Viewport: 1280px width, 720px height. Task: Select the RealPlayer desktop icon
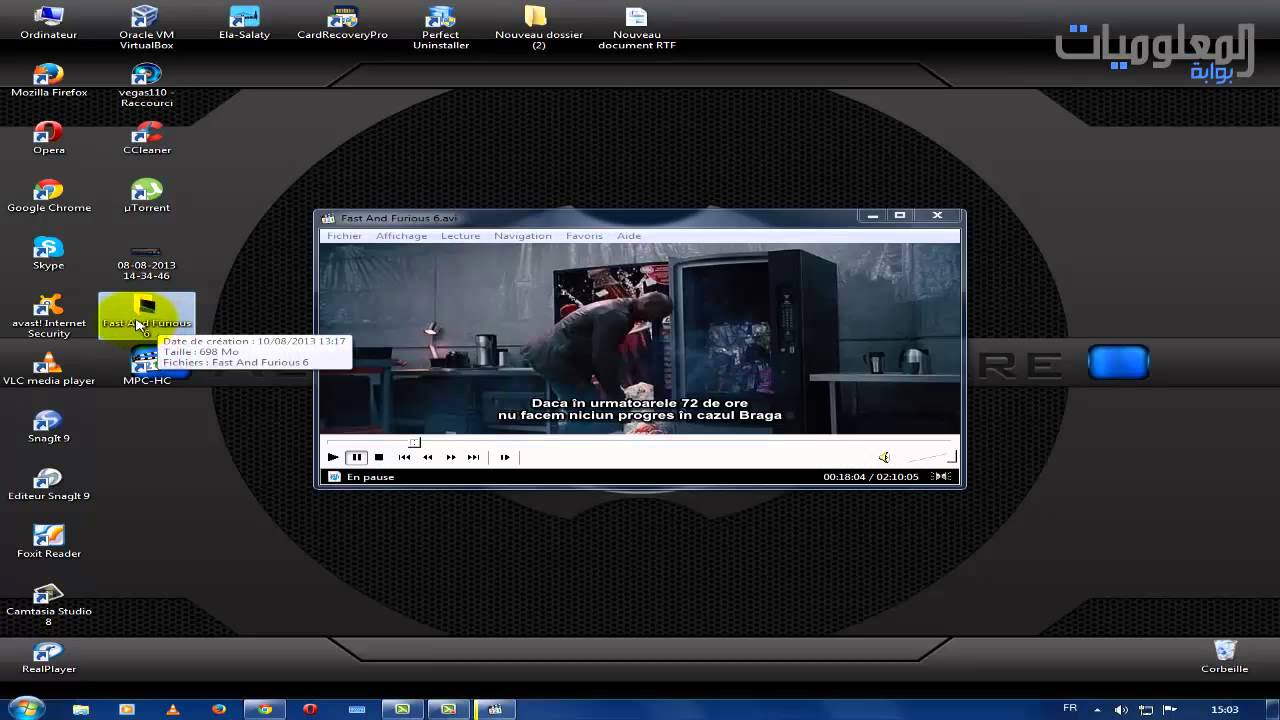48,657
